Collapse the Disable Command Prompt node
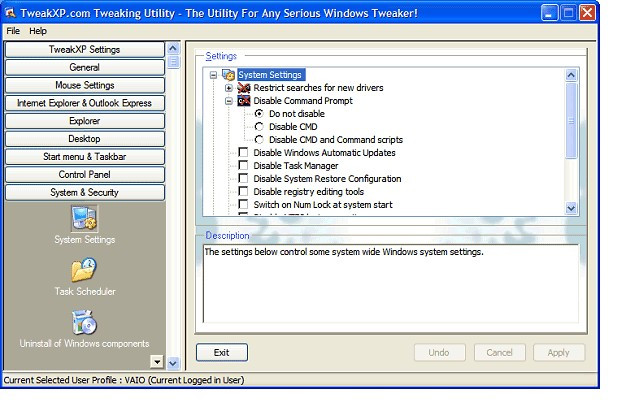Screen dimensions: 619x415 tap(229, 101)
